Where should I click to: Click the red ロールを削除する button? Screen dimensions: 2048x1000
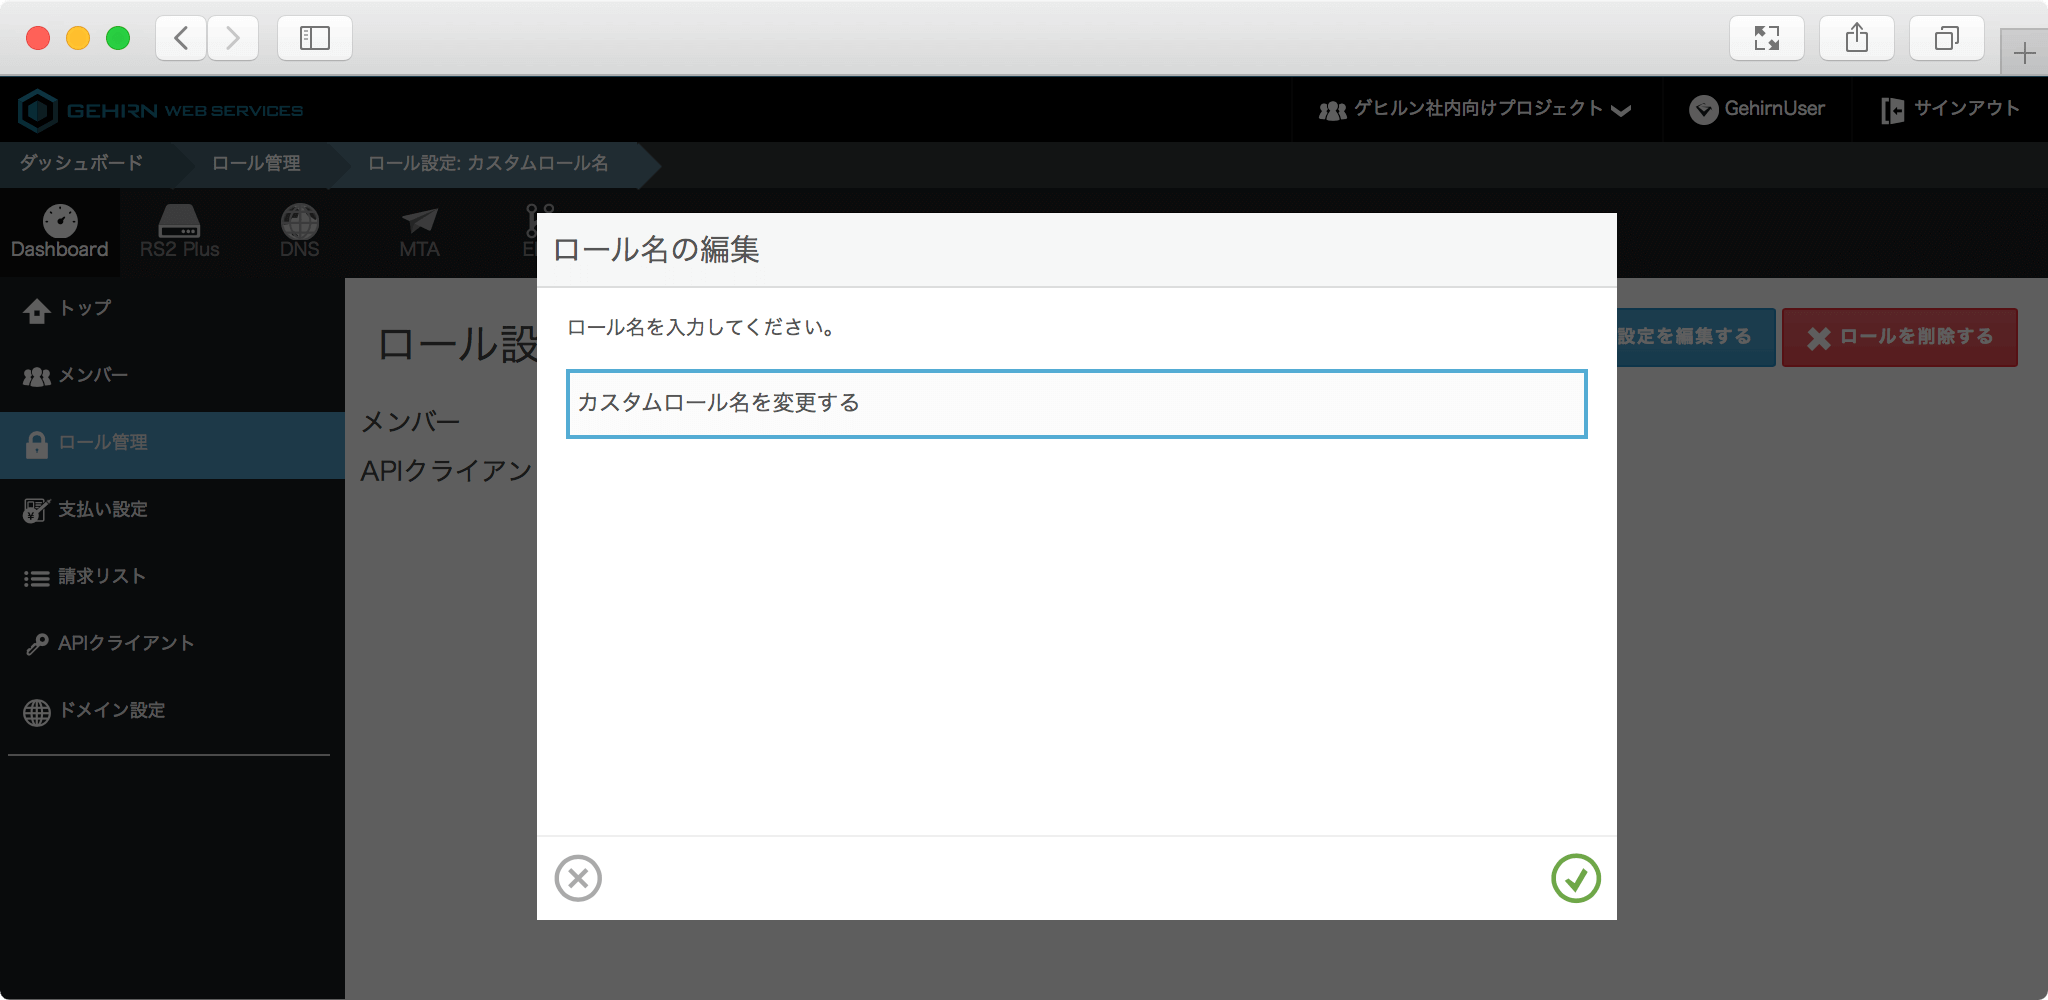1899,337
